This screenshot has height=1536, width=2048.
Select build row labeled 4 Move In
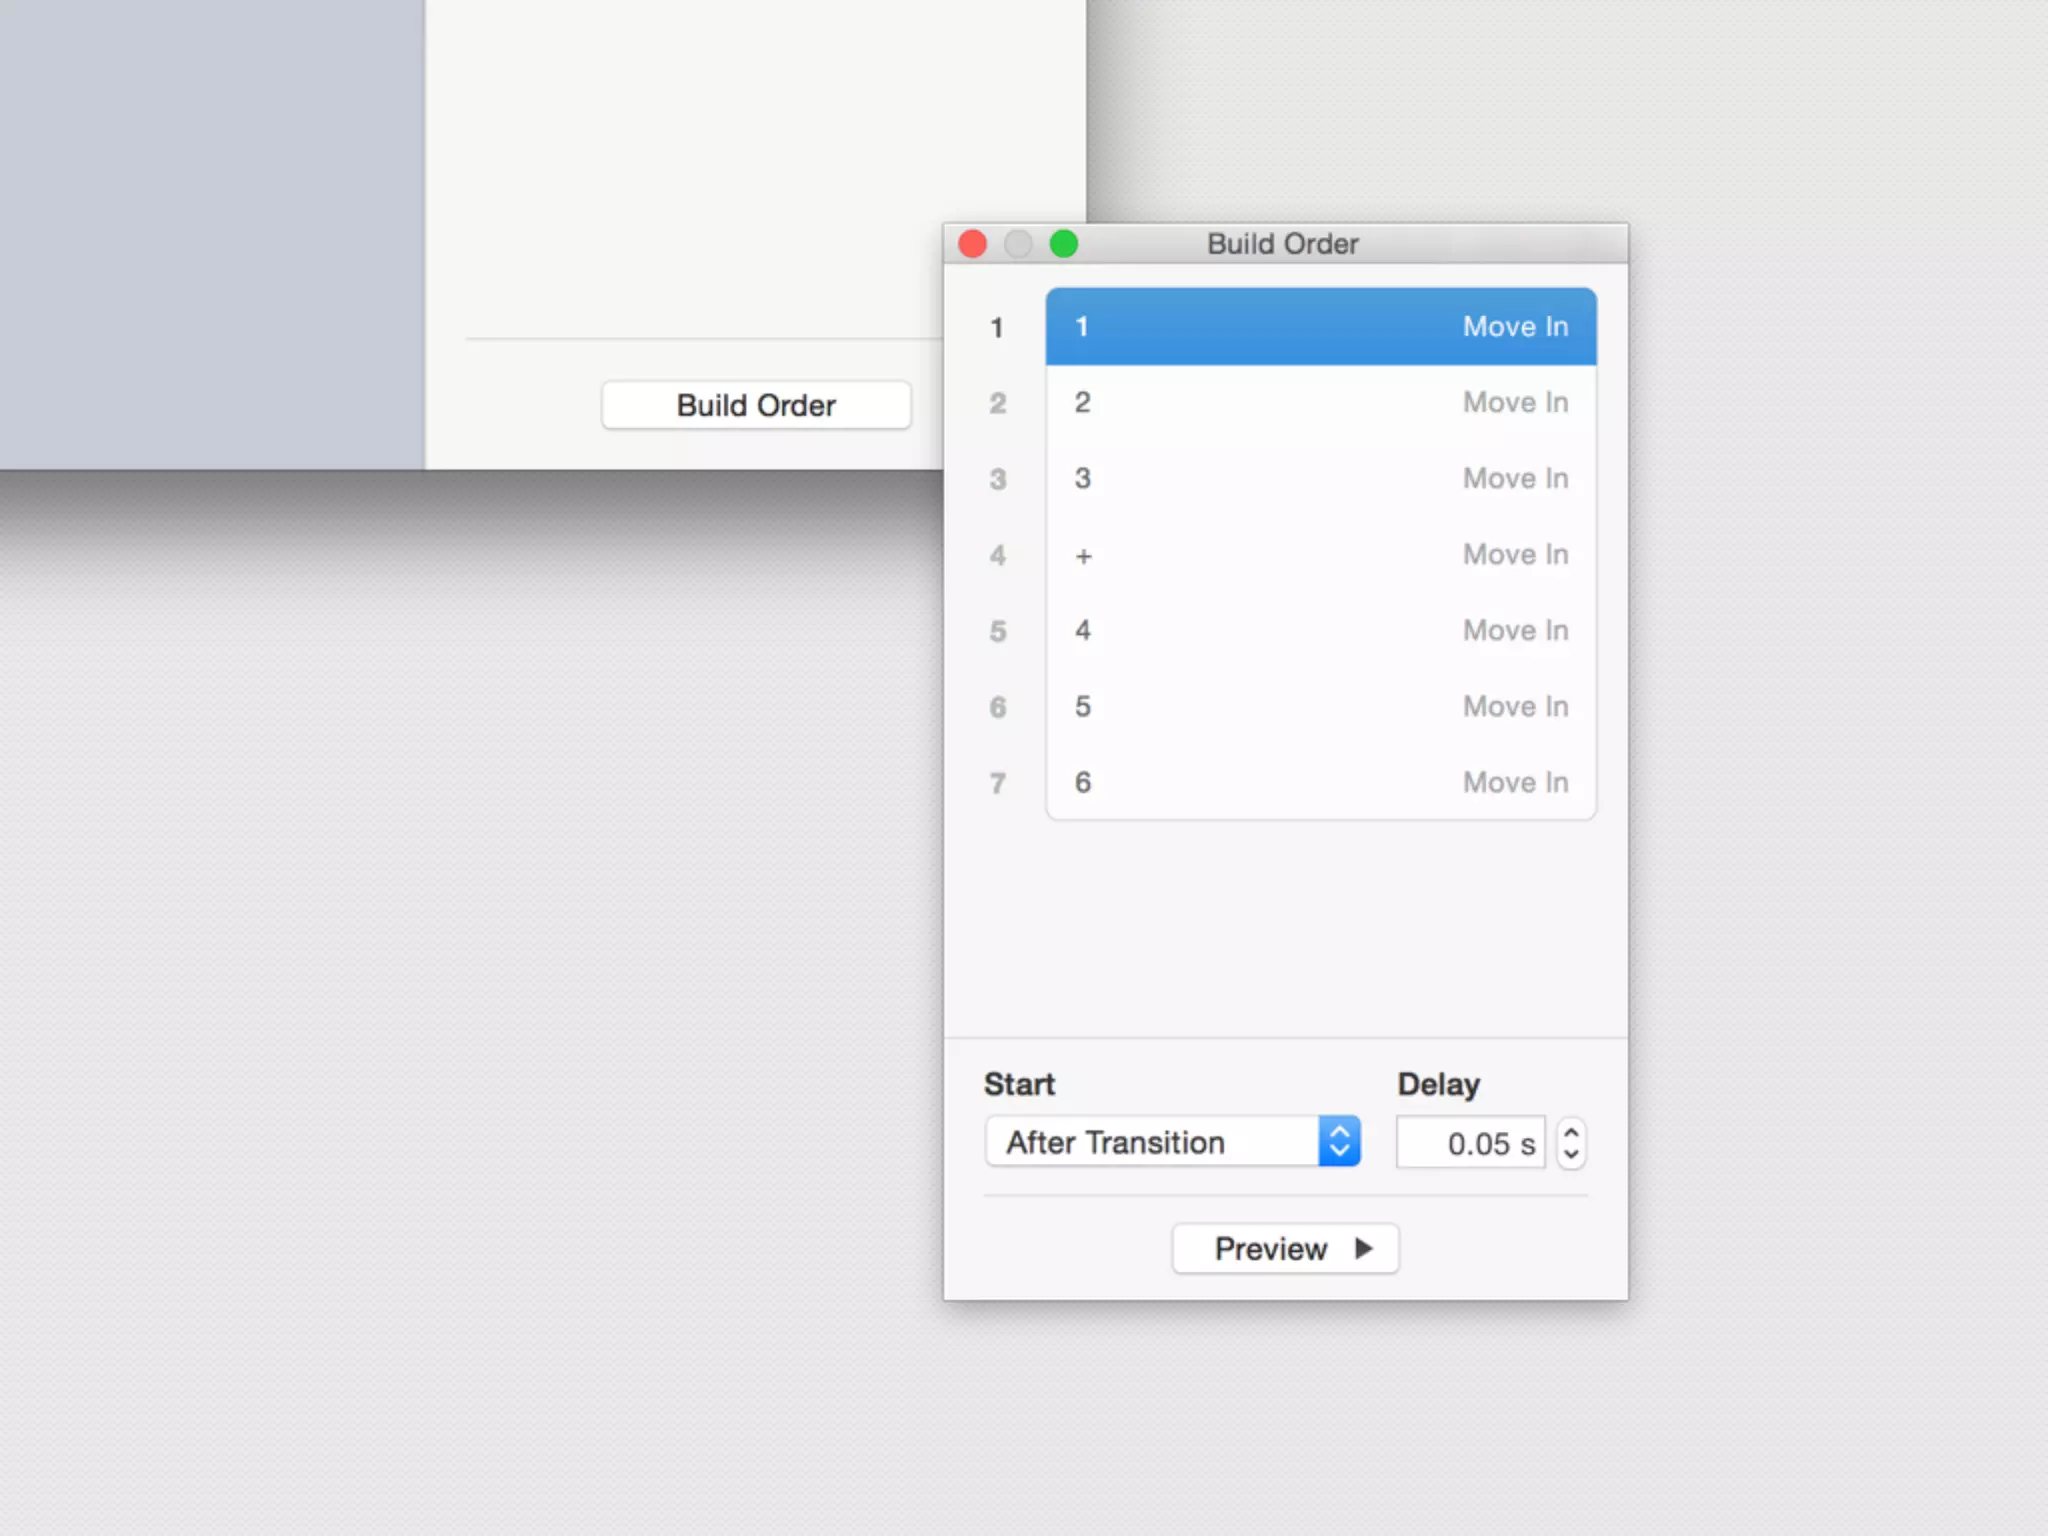point(1320,630)
